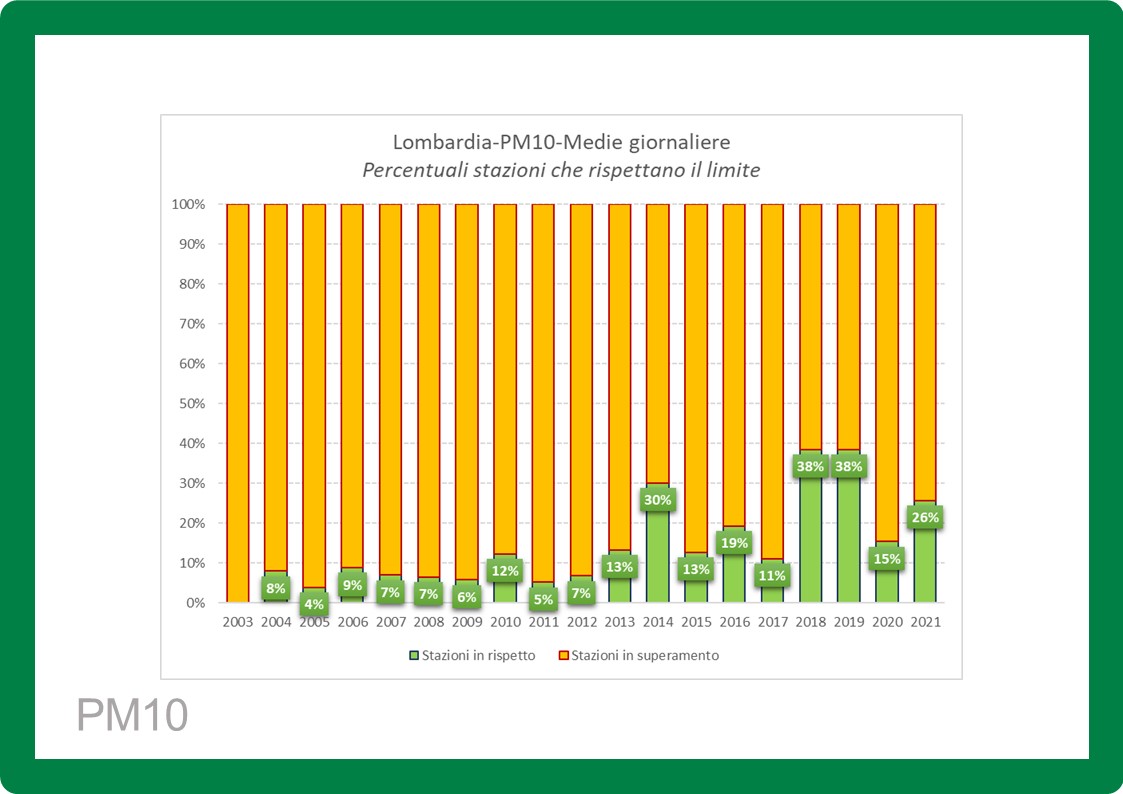1123x794 pixels.
Task: Select the 'Stazioni in rispetto' legend label
Action: (x=476, y=656)
